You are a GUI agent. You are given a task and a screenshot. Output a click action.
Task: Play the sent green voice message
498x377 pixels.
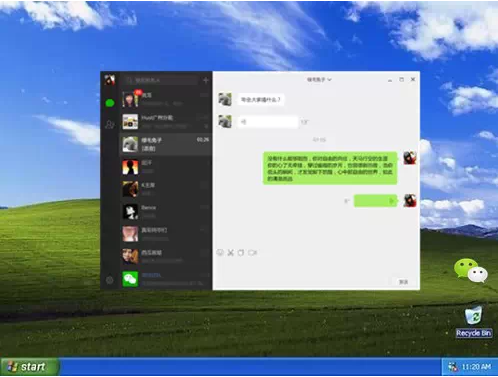click(x=375, y=201)
